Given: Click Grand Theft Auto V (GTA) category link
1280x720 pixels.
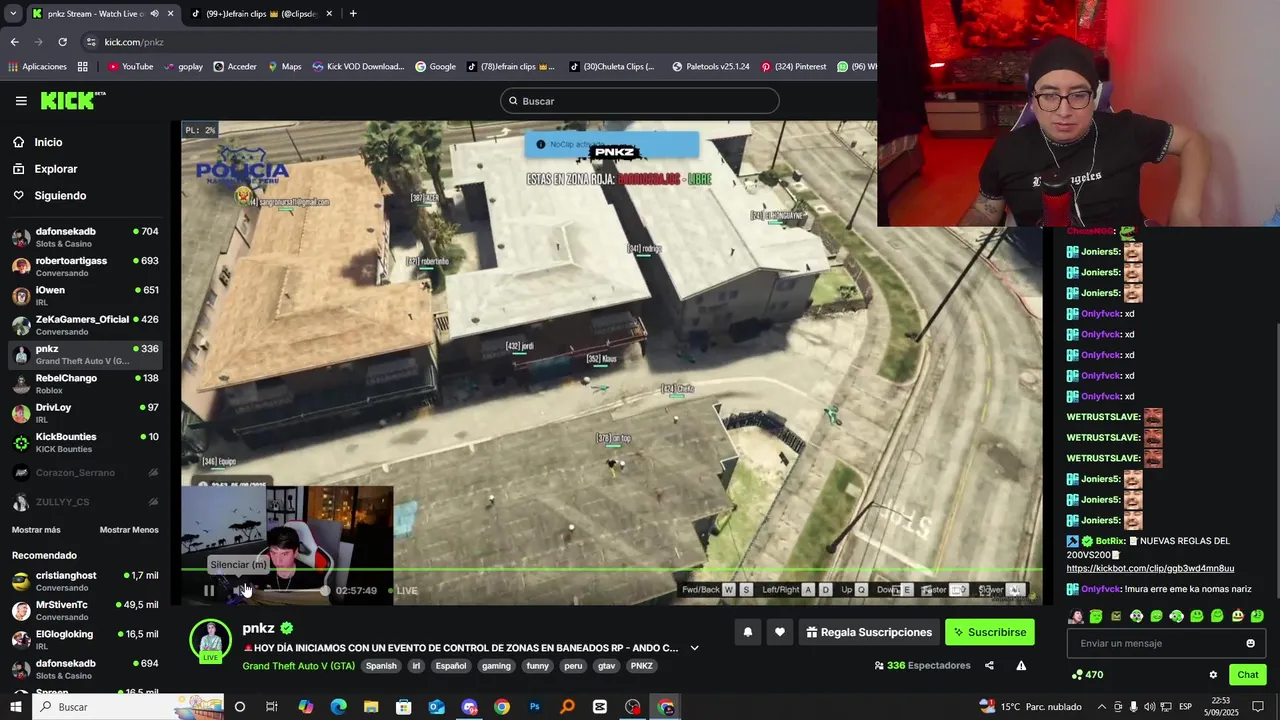Looking at the screenshot, I should [298, 666].
